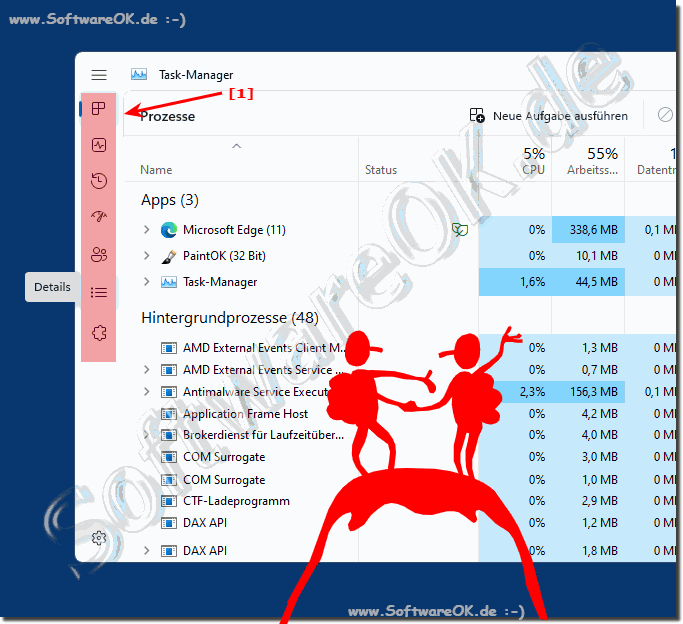Viewport: 683px width, 624px height.
Task: Click the 156,3 MB memory cell
Action: [x=588, y=392]
